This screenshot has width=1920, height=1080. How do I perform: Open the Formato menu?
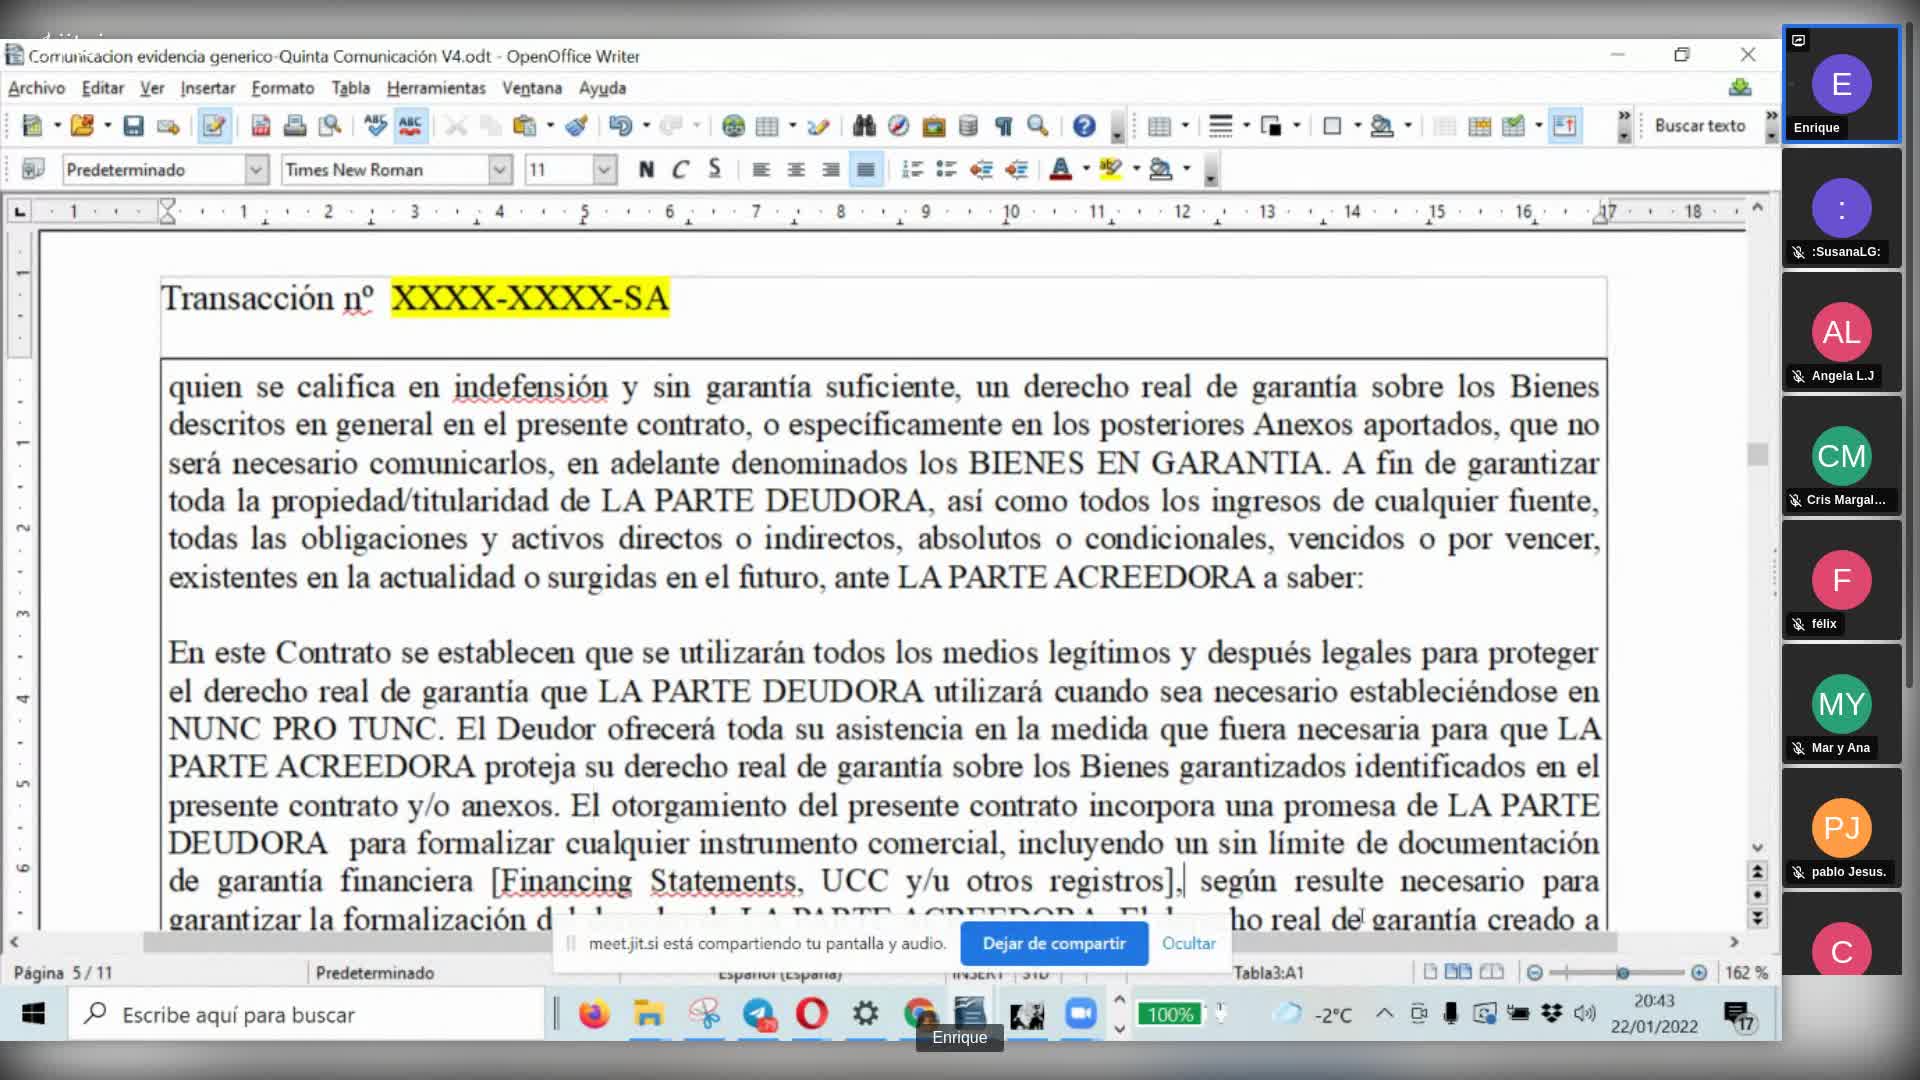click(282, 87)
